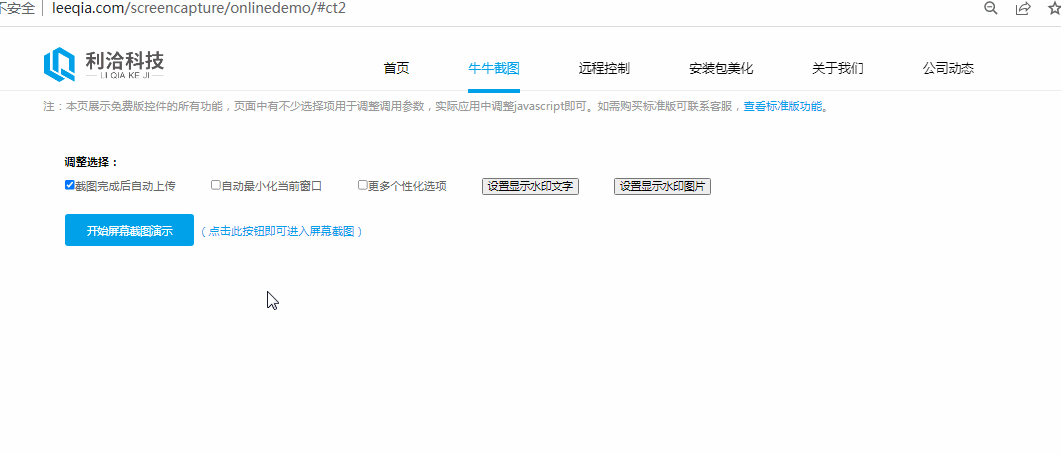
Task: Open the 安装包美化 menu item
Action: click(721, 69)
